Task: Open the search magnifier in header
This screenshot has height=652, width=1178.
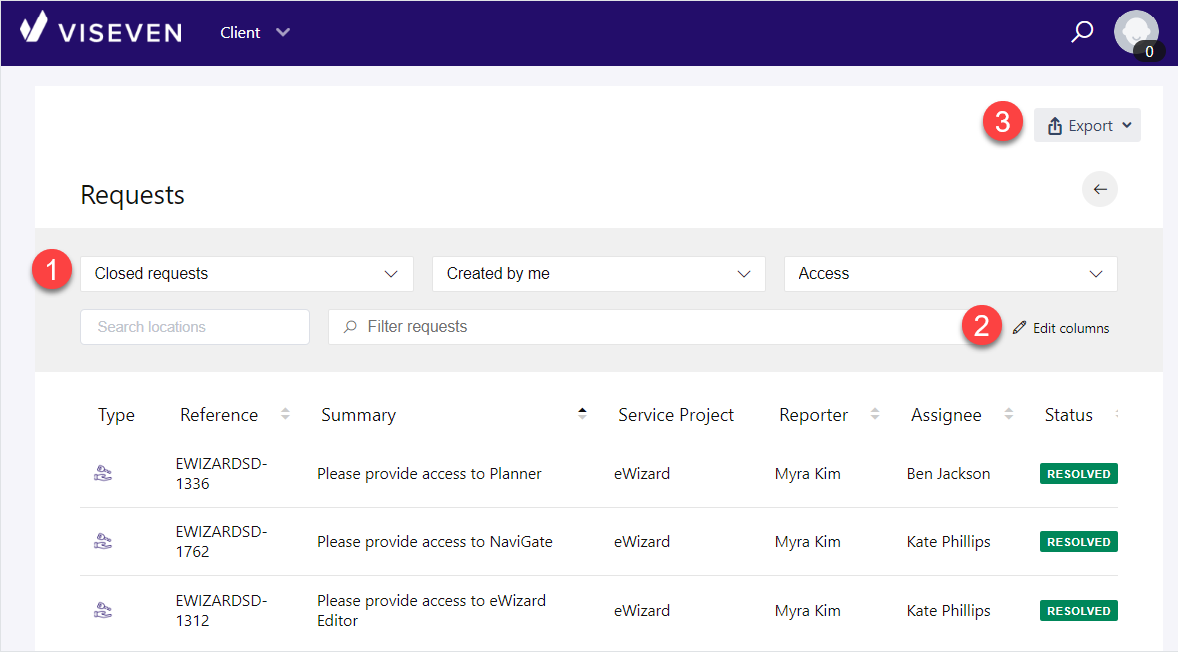Action: [x=1082, y=32]
